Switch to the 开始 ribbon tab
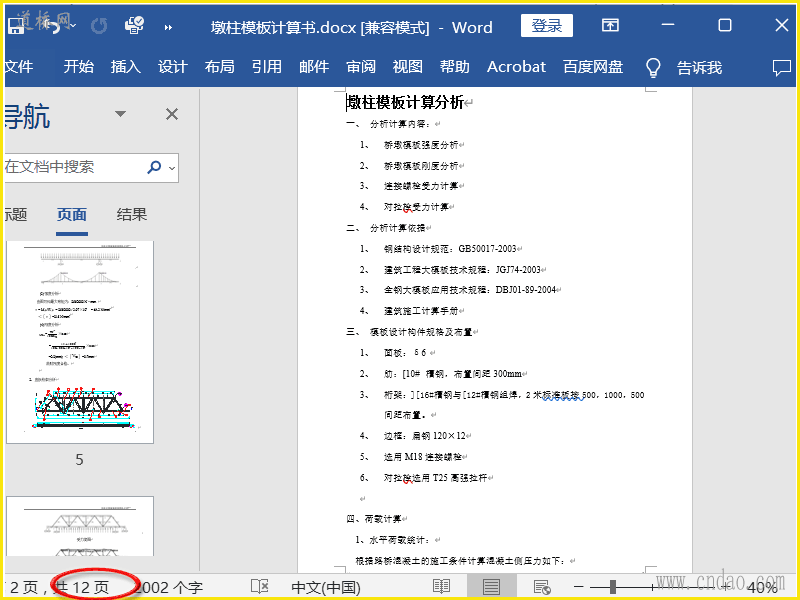Viewport: 800px width, 600px height. pyautogui.click(x=79, y=67)
